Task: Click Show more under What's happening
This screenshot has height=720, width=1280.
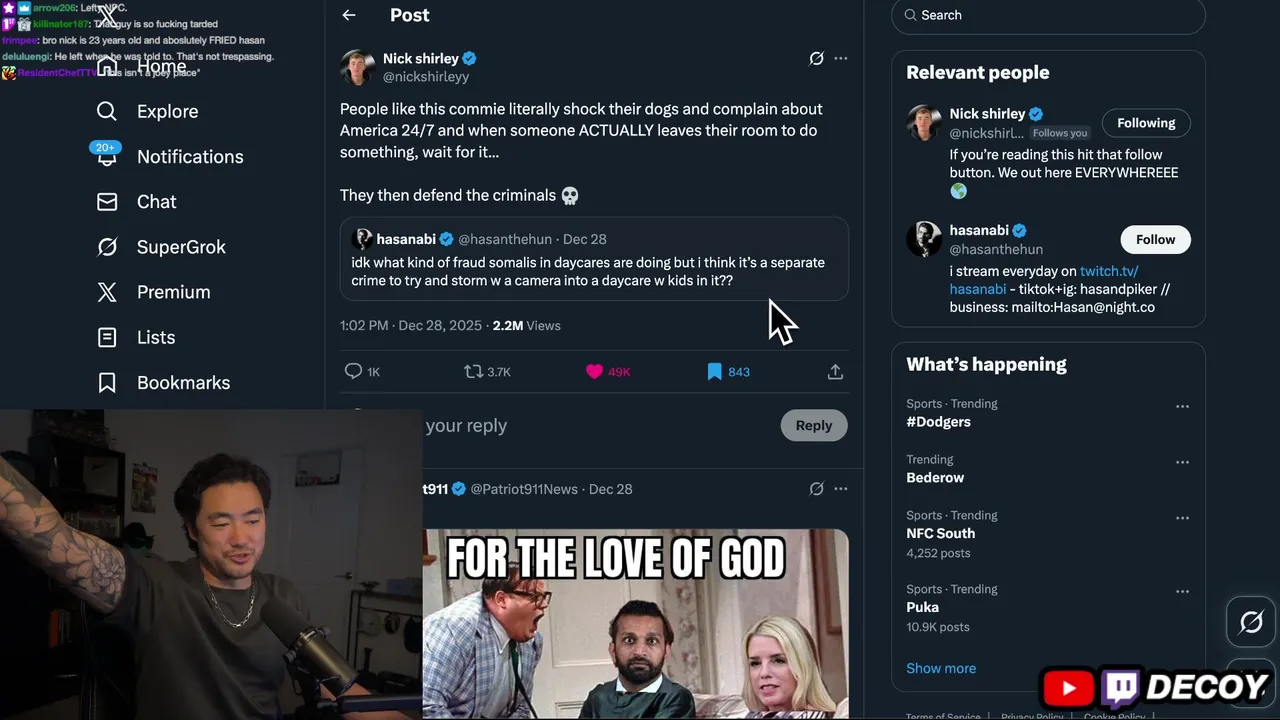Action: coord(941,668)
